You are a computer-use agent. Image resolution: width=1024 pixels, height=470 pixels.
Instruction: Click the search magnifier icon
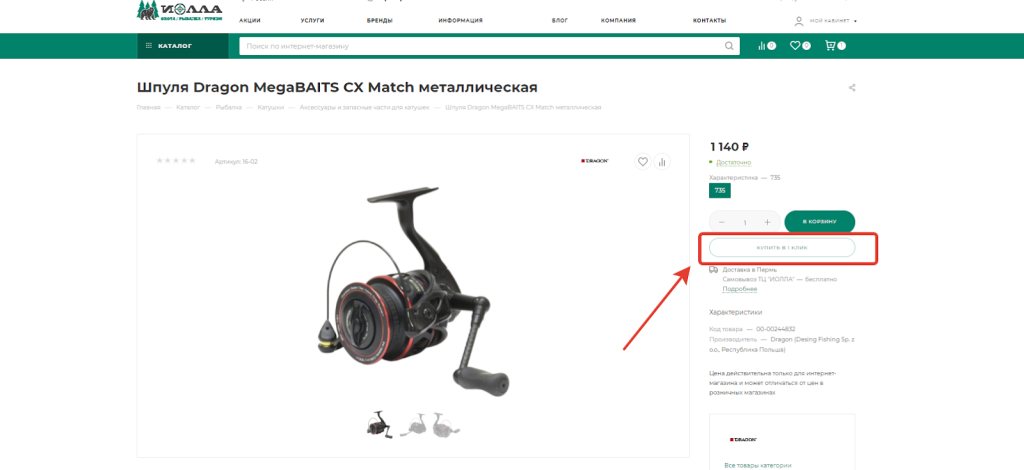tap(729, 46)
